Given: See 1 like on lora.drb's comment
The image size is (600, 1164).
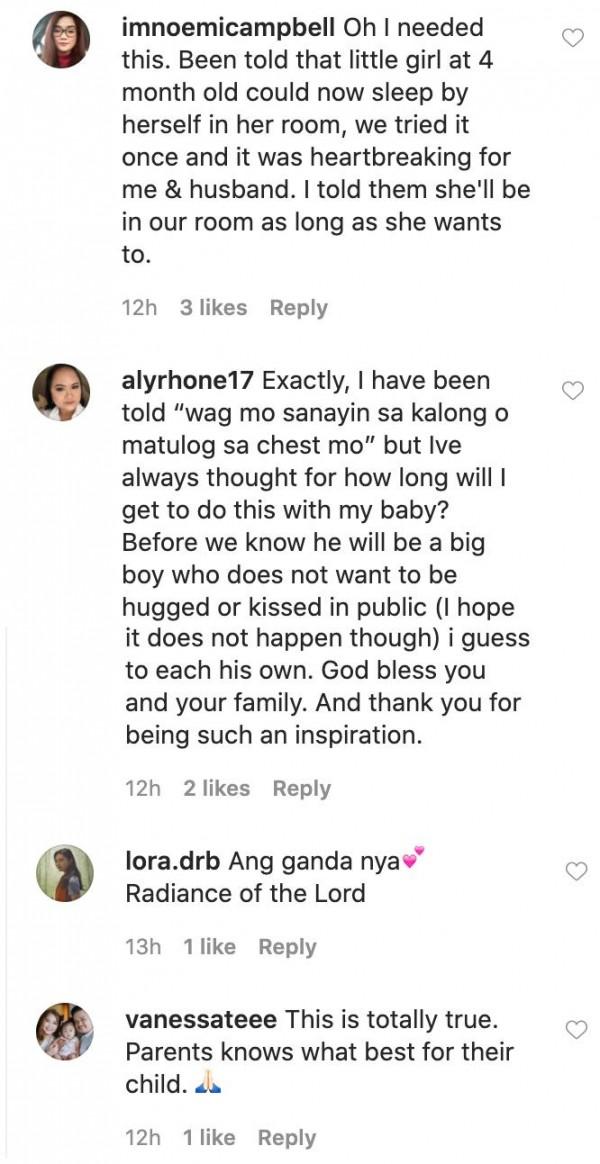Looking at the screenshot, I should click(x=209, y=946).
